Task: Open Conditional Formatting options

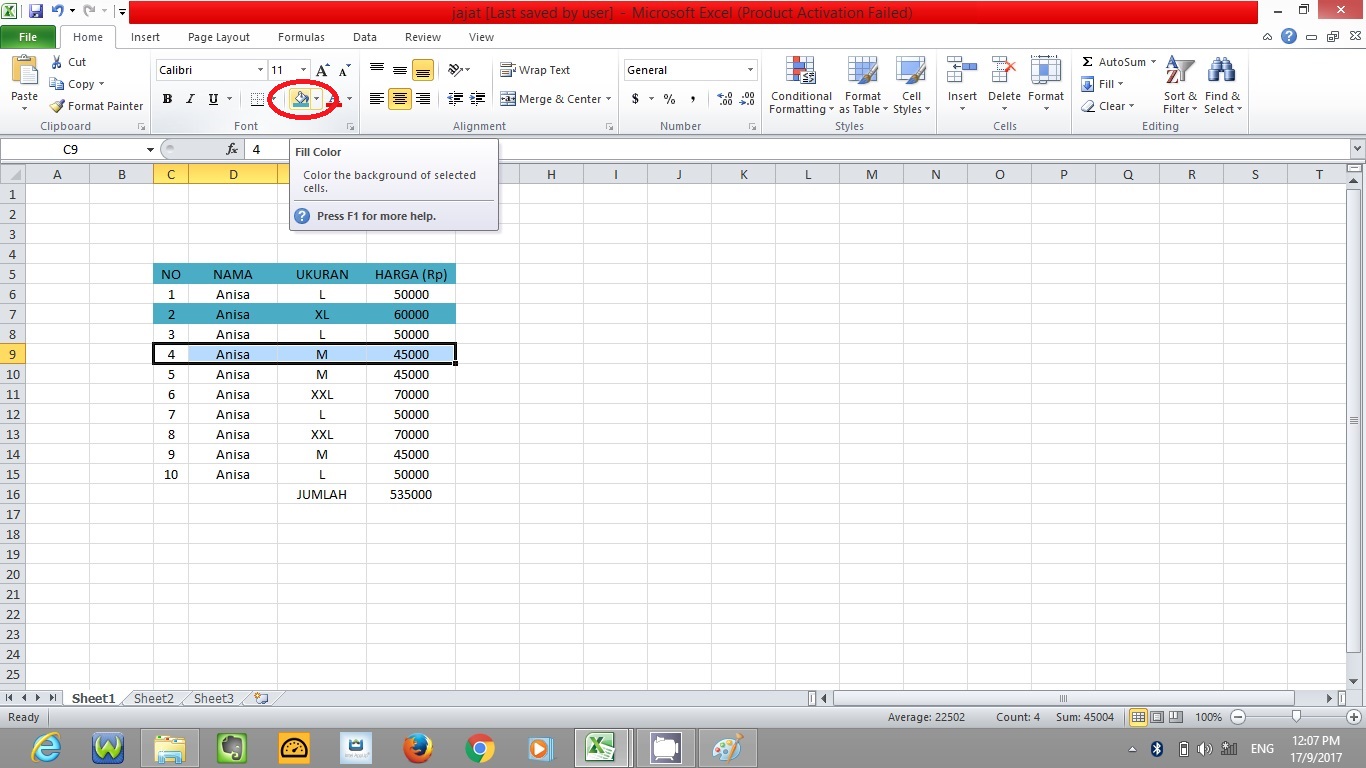Action: [800, 85]
